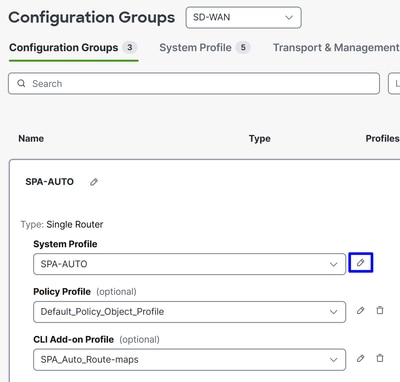Image resolution: width=400 pixels, height=382 pixels.
Task: Switch to the Transport & Management tab
Action: [x=336, y=48]
